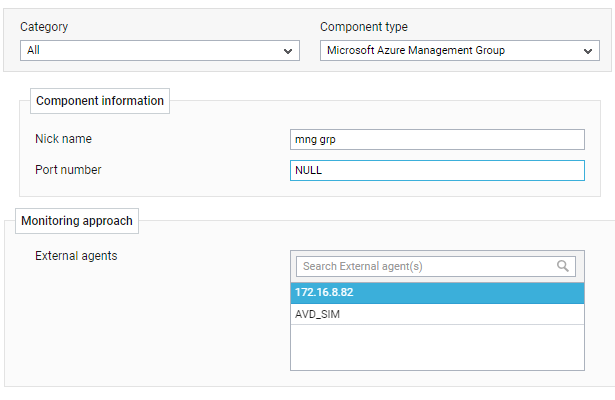Select the 172.16.8.82 external agent

tap(437, 293)
